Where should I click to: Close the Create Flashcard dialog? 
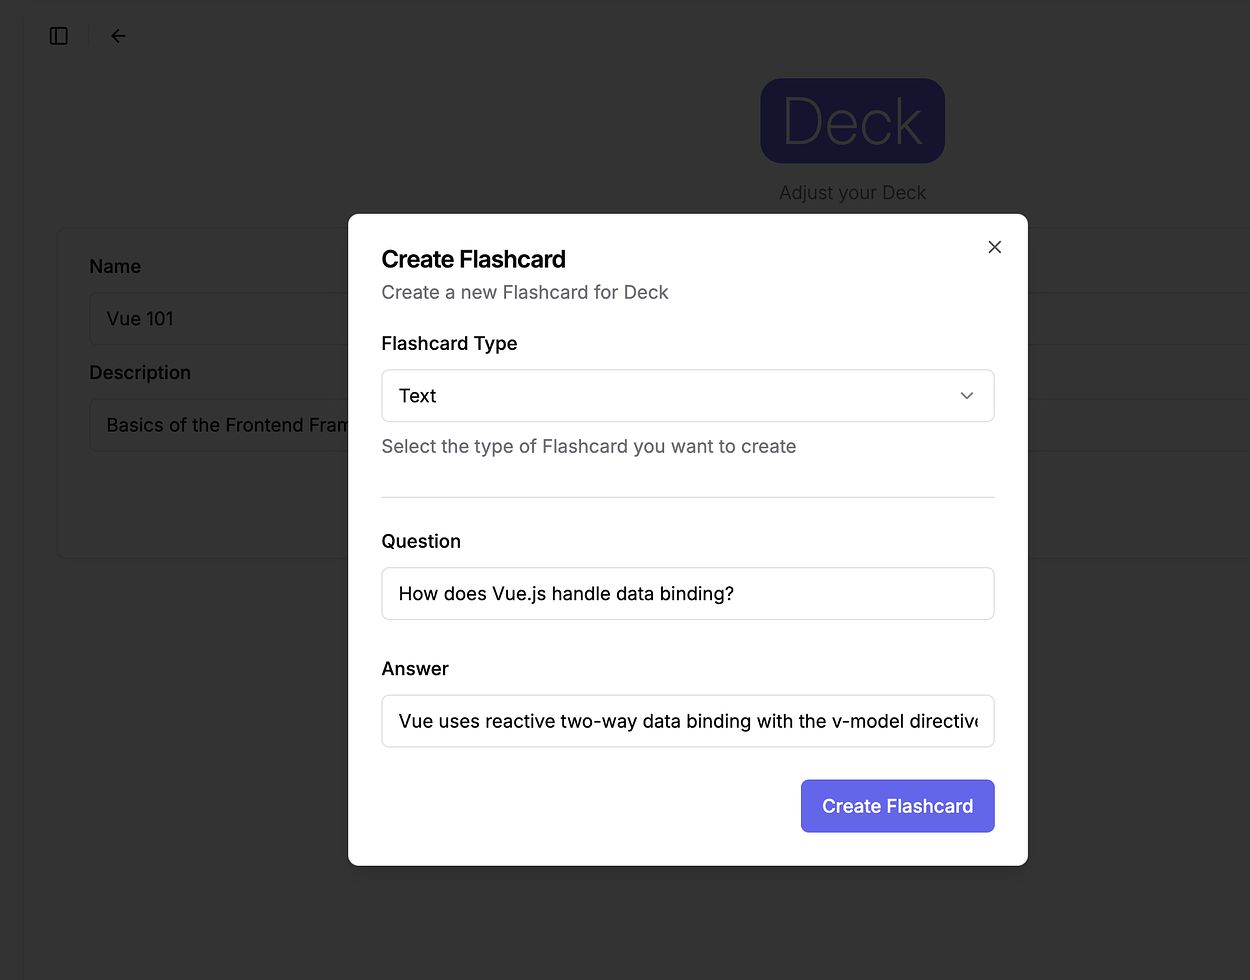(994, 247)
